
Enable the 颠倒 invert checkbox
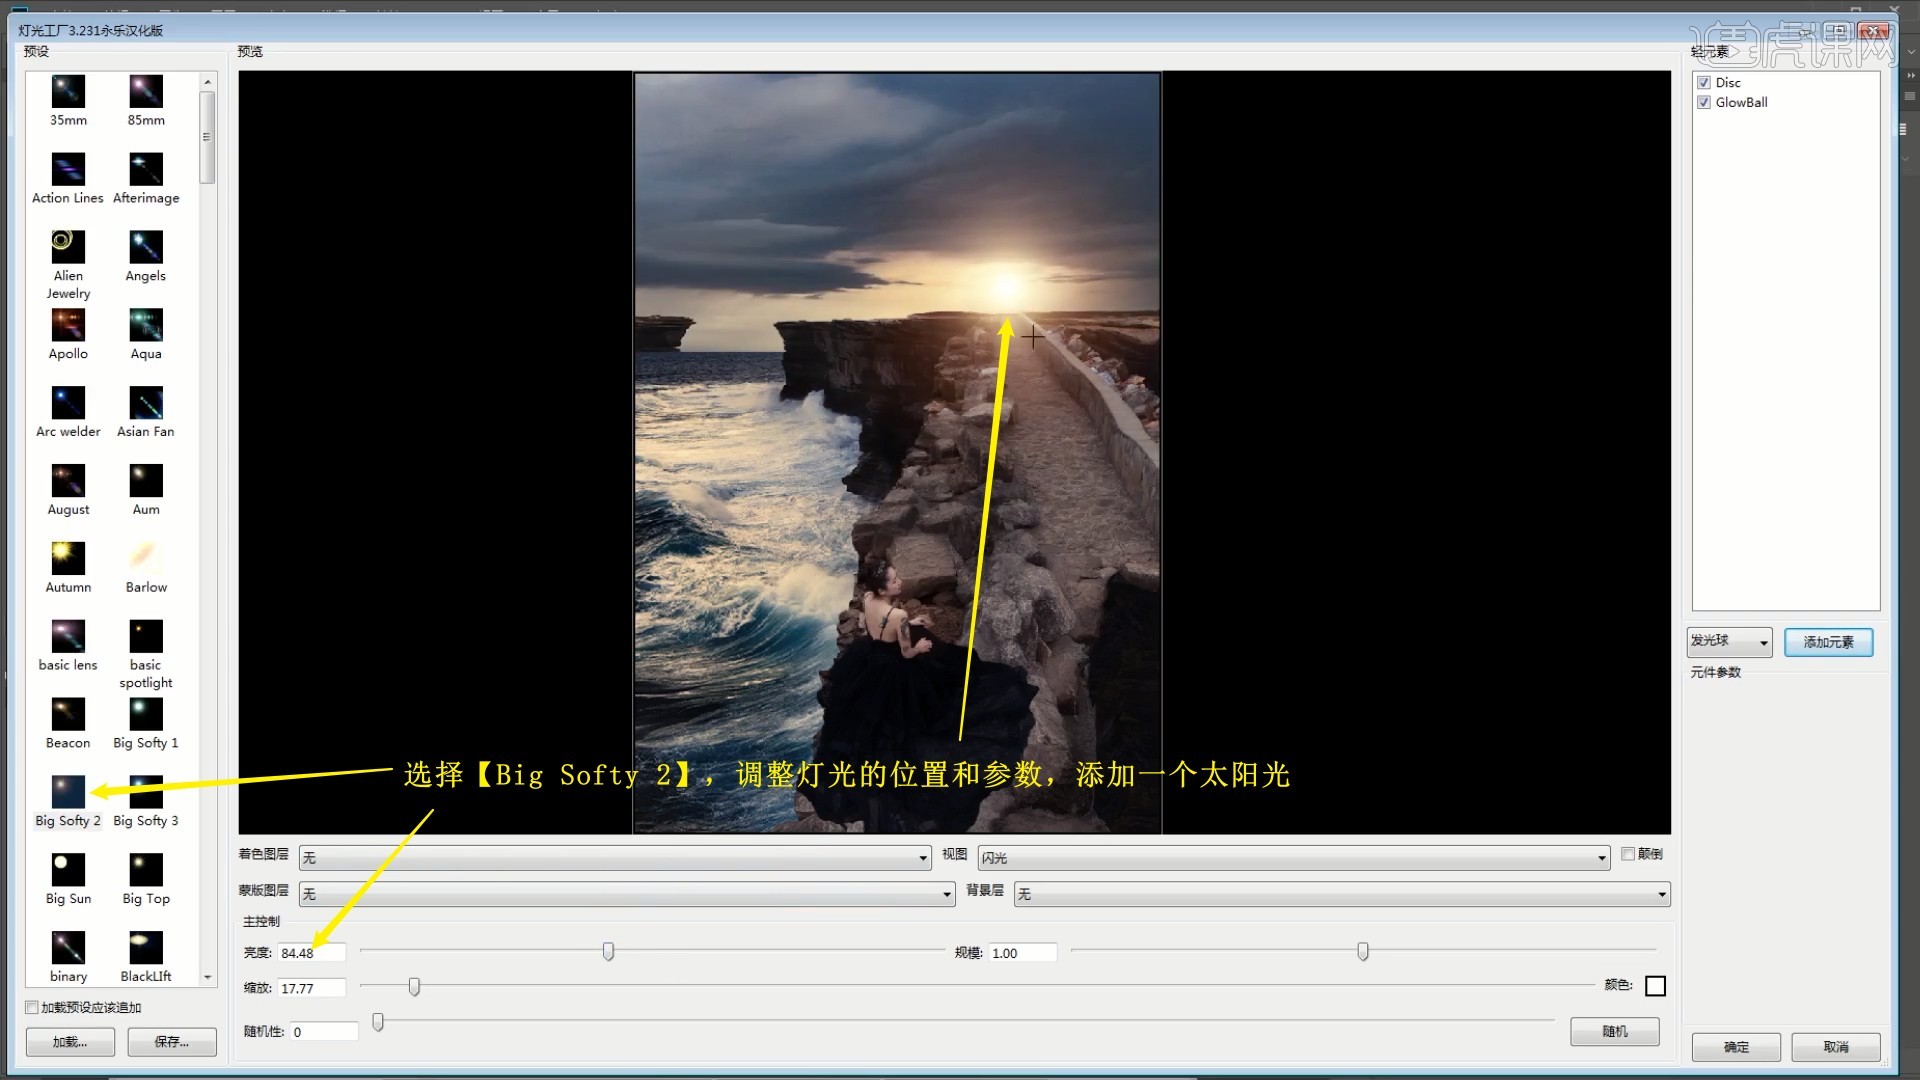click(1628, 854)
